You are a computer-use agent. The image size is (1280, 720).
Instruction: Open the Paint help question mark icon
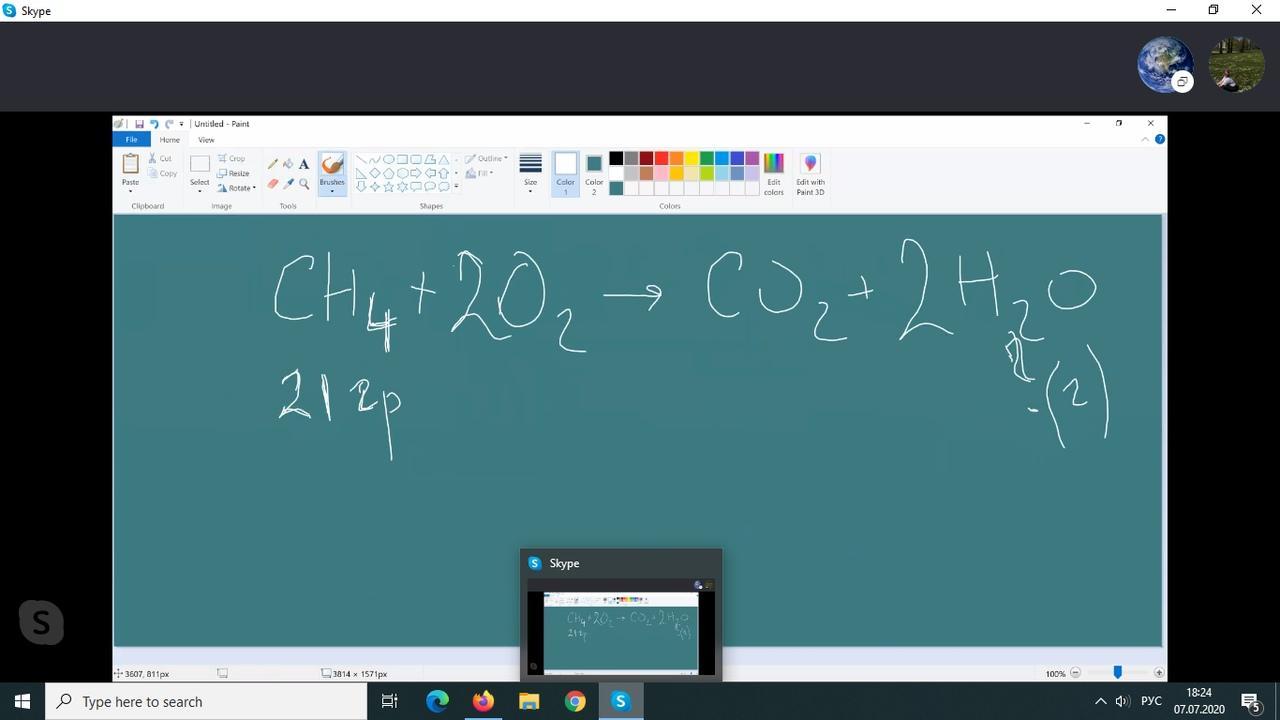coord(1160,139)
